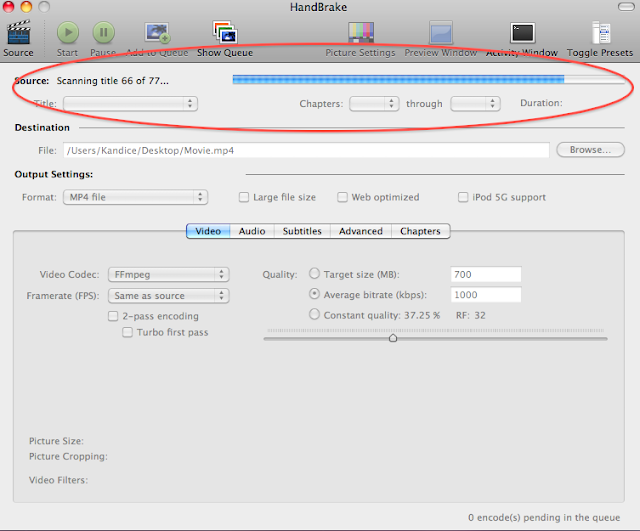
Task: Click the 'Destination' heading
Action: [x=42, y=127]
